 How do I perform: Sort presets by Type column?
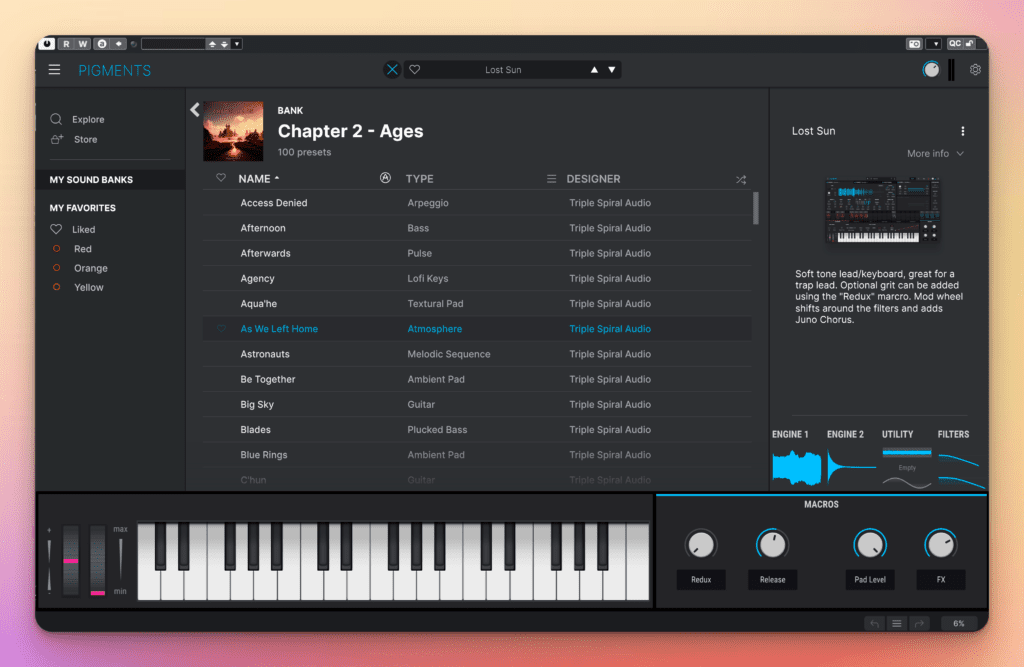pos(419,178)
